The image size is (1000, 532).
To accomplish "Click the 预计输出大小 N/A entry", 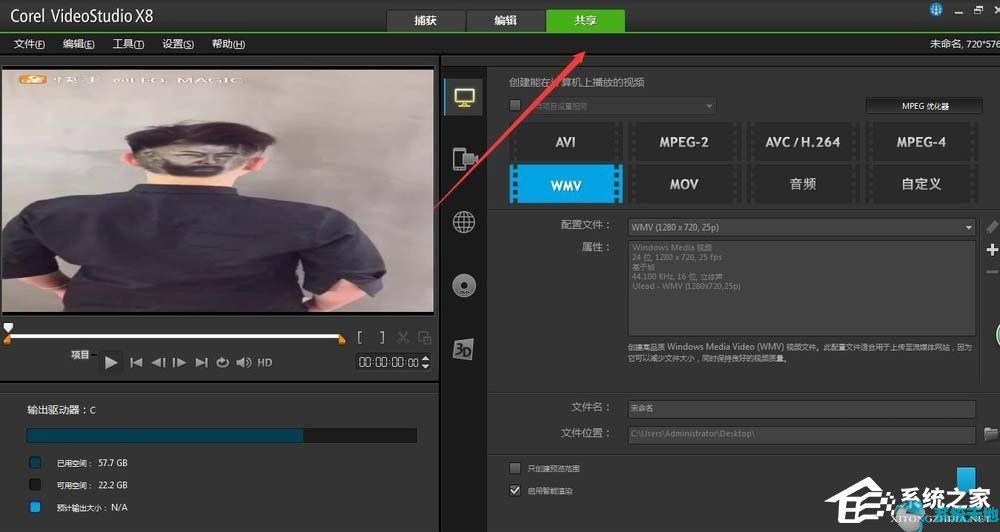I will coord(92,508).
